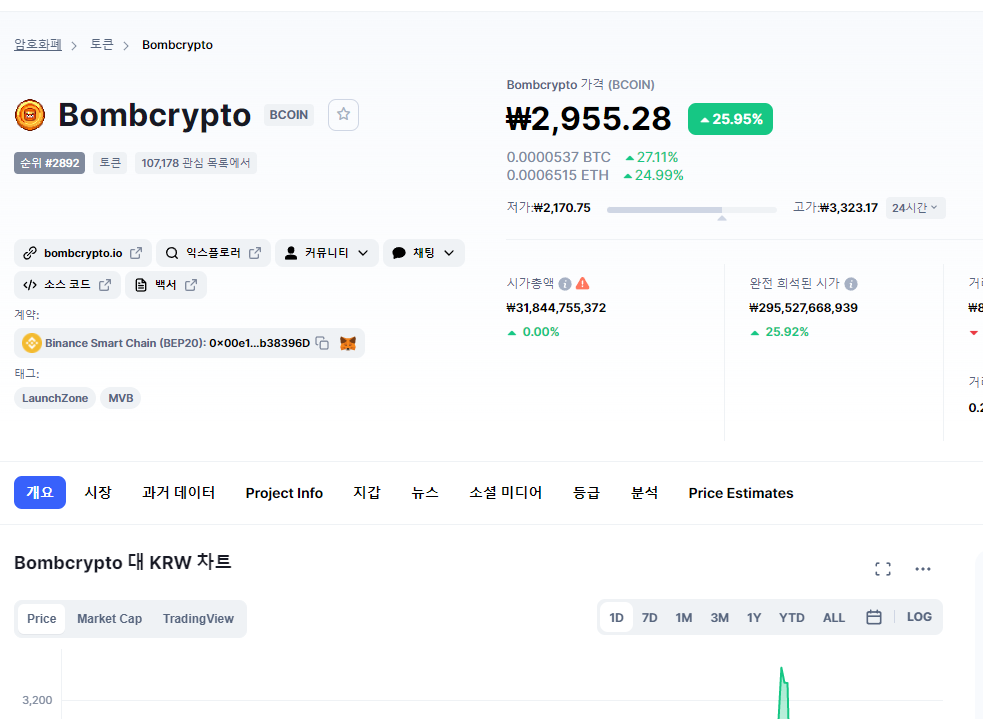Click the external link icon in 소스 코드 button
The width and height of the screenshot is (983, 719).
click(x=105, y=285)
